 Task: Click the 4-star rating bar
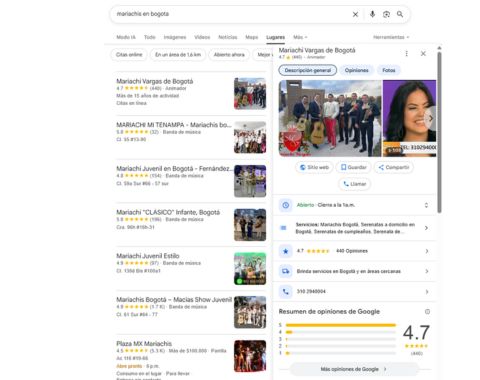click(341, 332)
